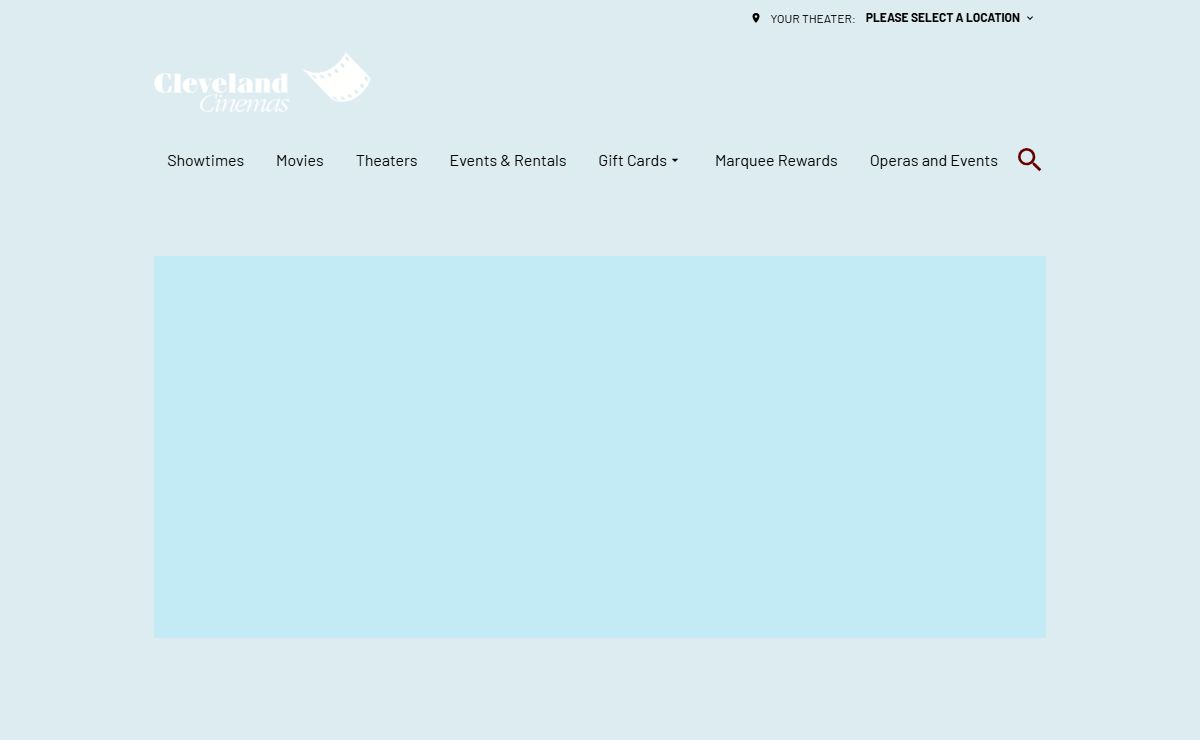Expand the Gift Cards menu arrow

coord(675,161)
